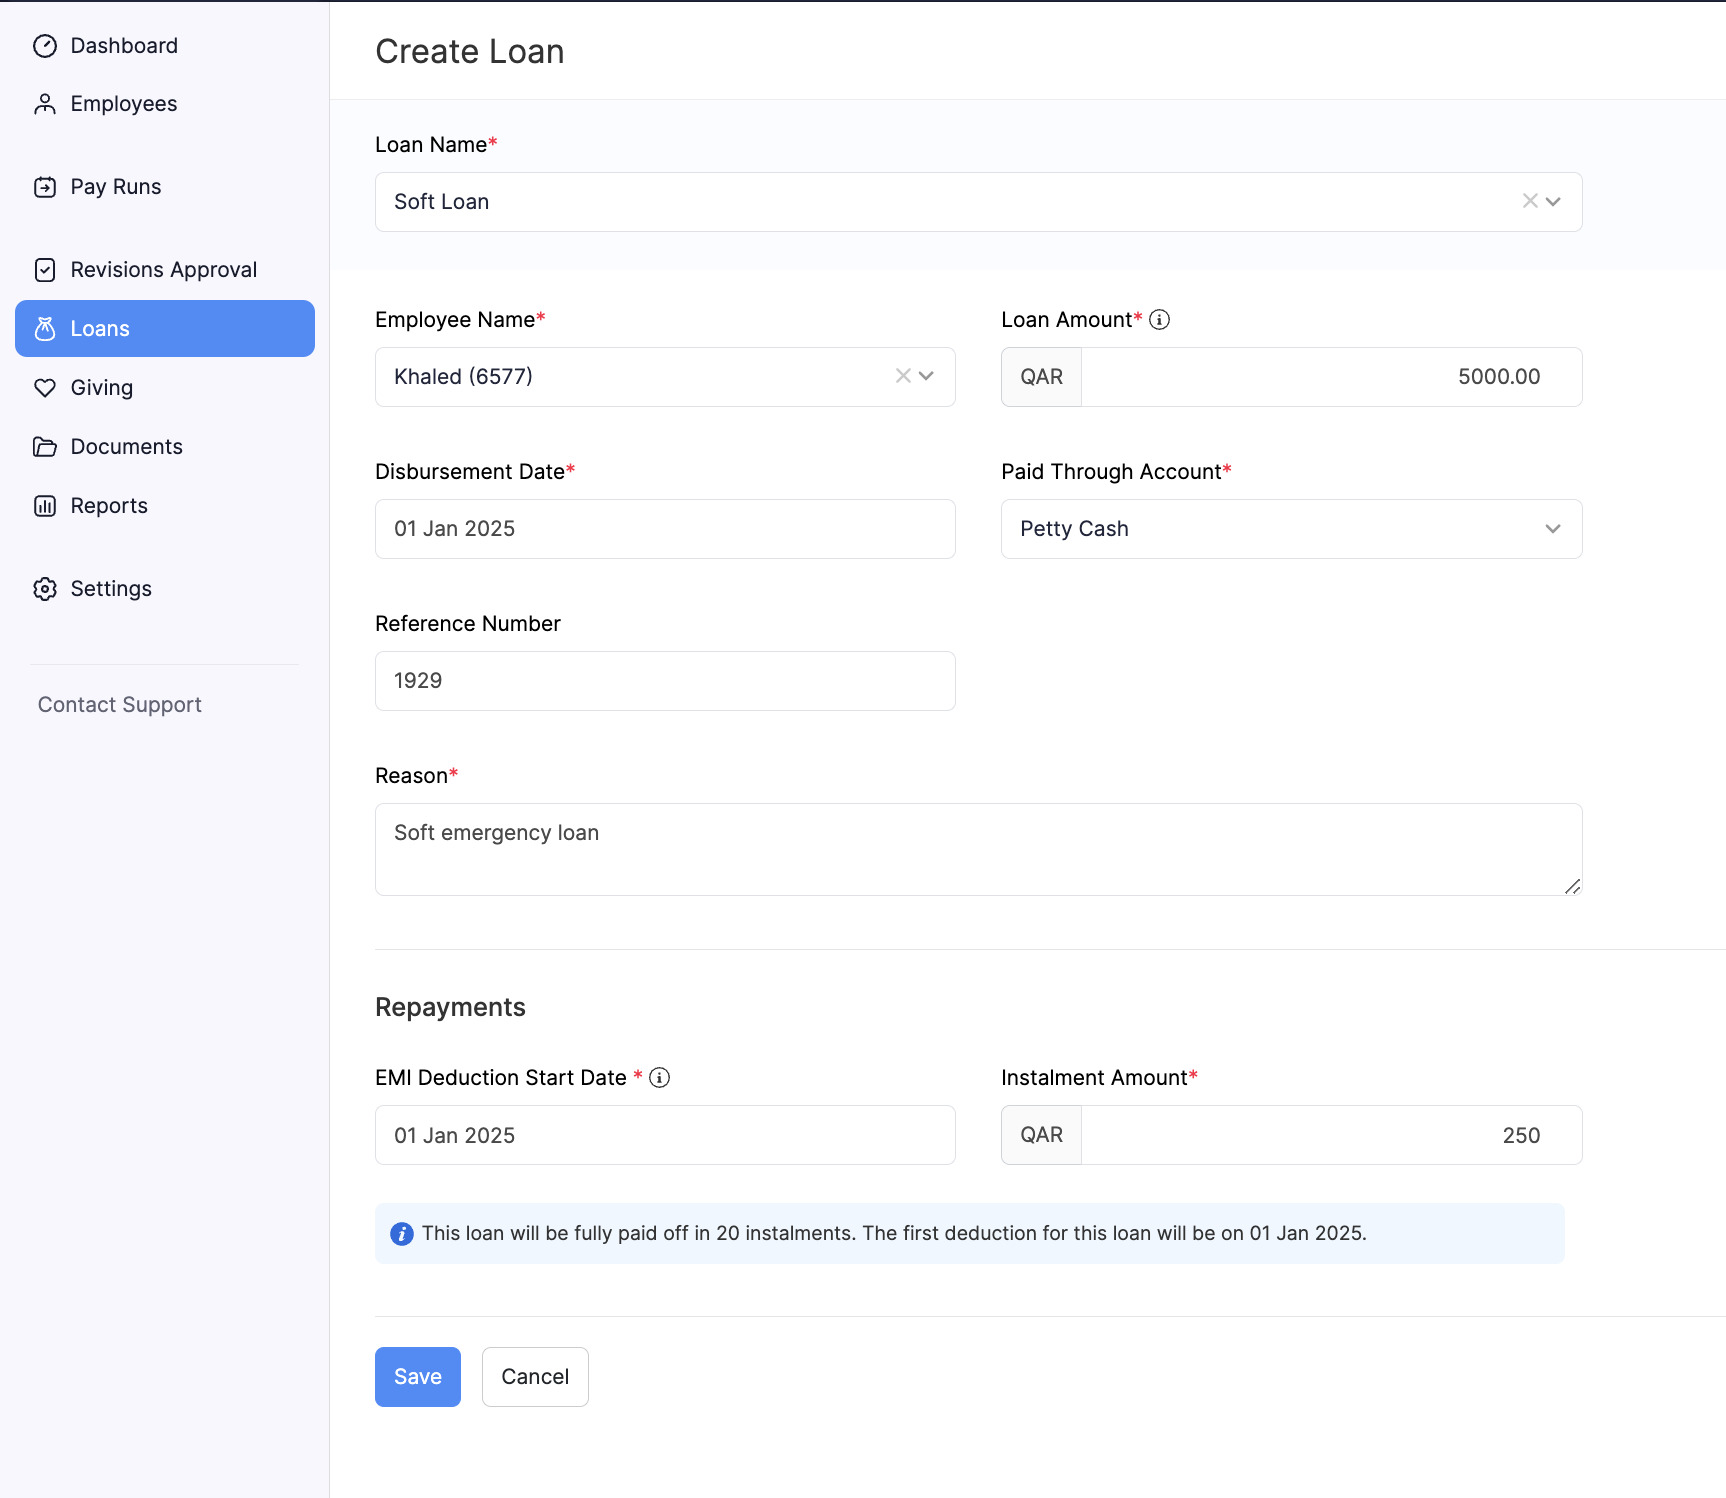The height and width of the screenshot is (1498, 1726).
Task: Open Contact Support link
Action: (120, 705)
